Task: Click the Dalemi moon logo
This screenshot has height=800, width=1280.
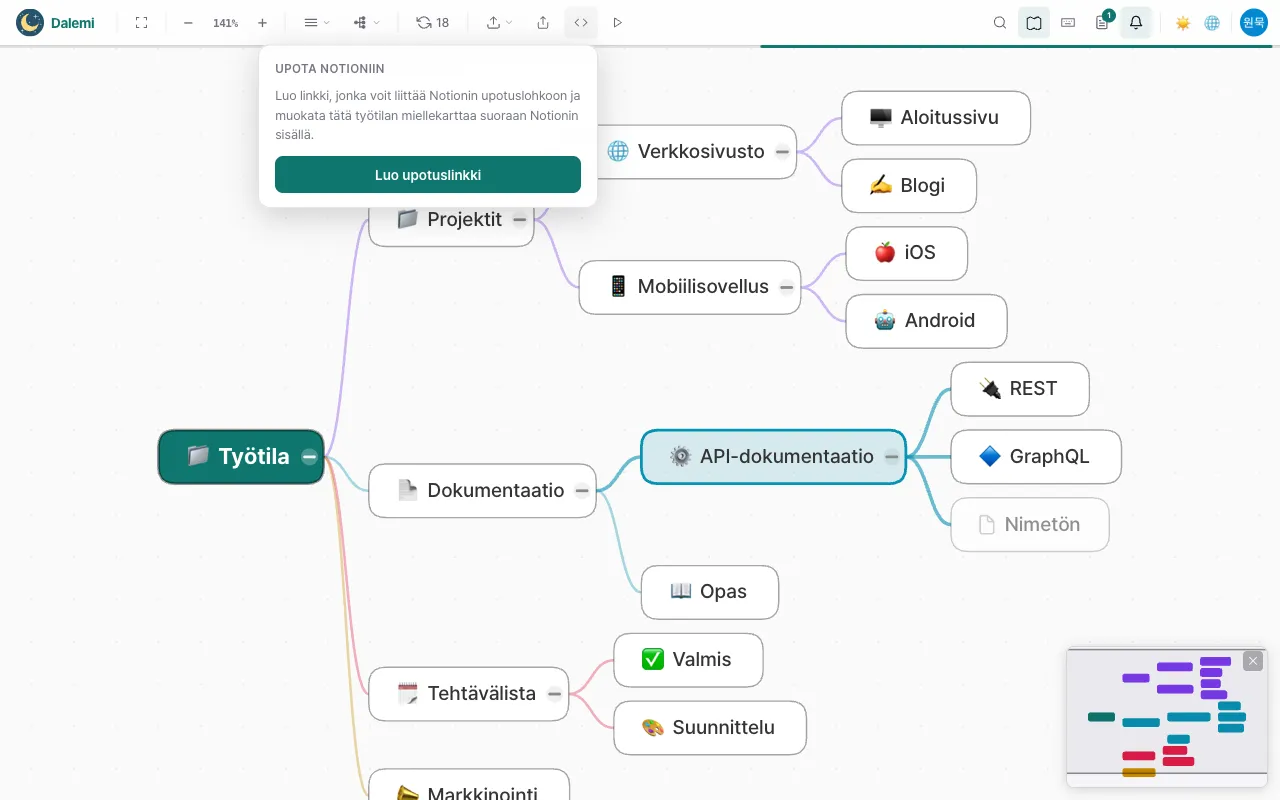Action: 30,22
